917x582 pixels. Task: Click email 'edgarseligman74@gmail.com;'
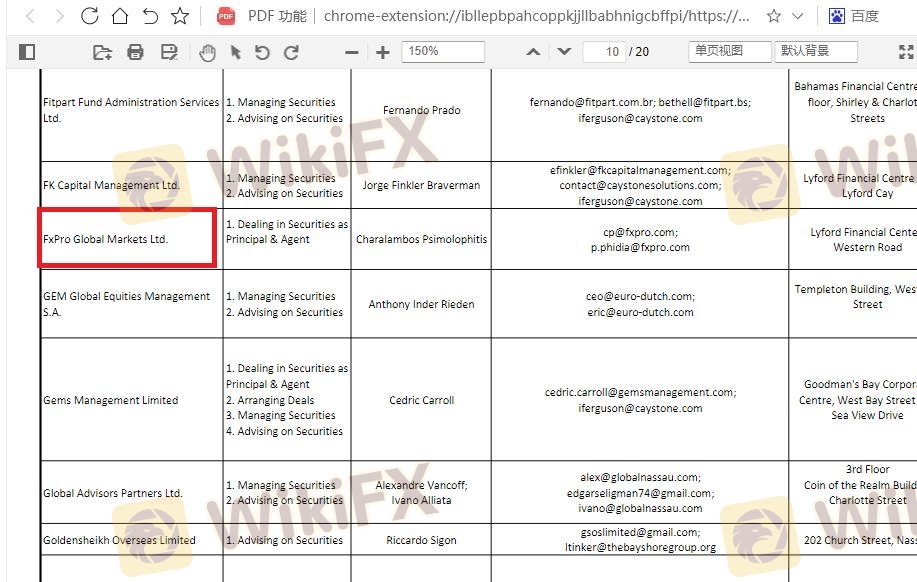[x=640, y=493]
